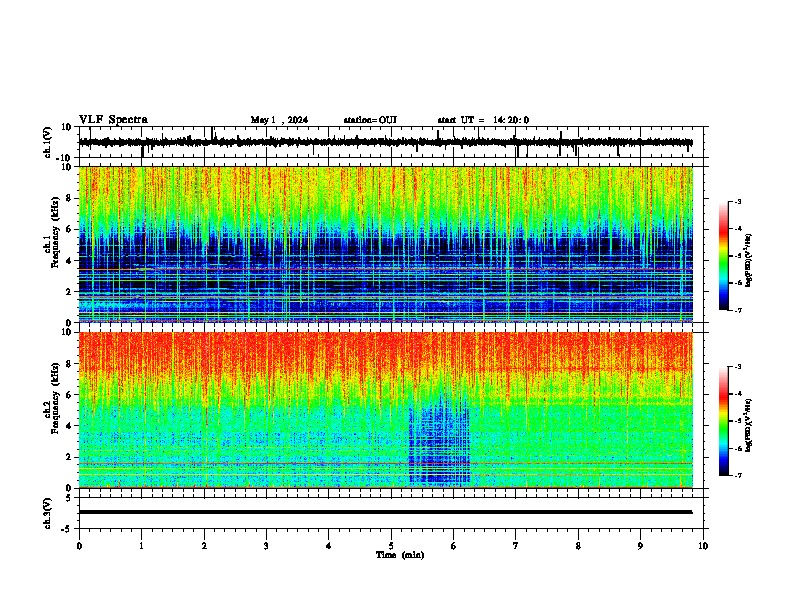Click the ch.1 voltage waveform trace
This screenshot has width=792, height=612.
tap(385, 142)
